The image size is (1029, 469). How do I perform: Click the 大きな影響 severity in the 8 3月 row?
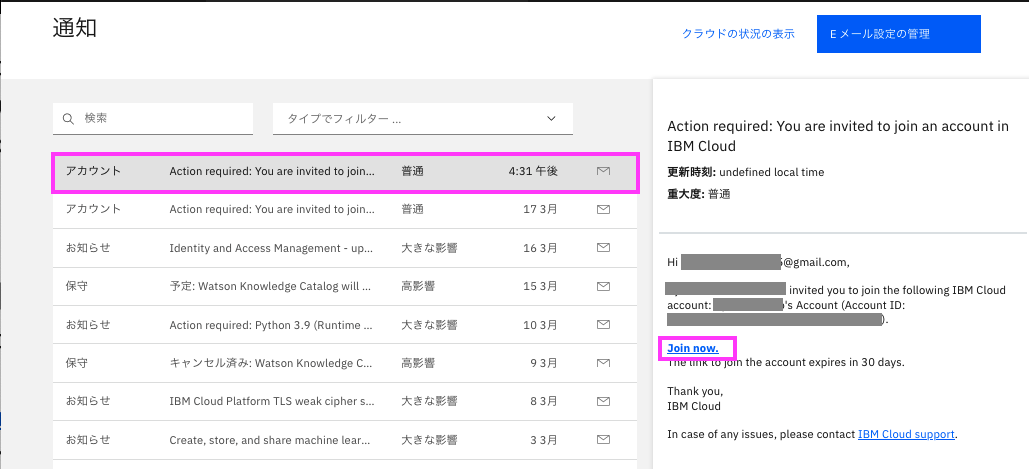click(429, 400)
